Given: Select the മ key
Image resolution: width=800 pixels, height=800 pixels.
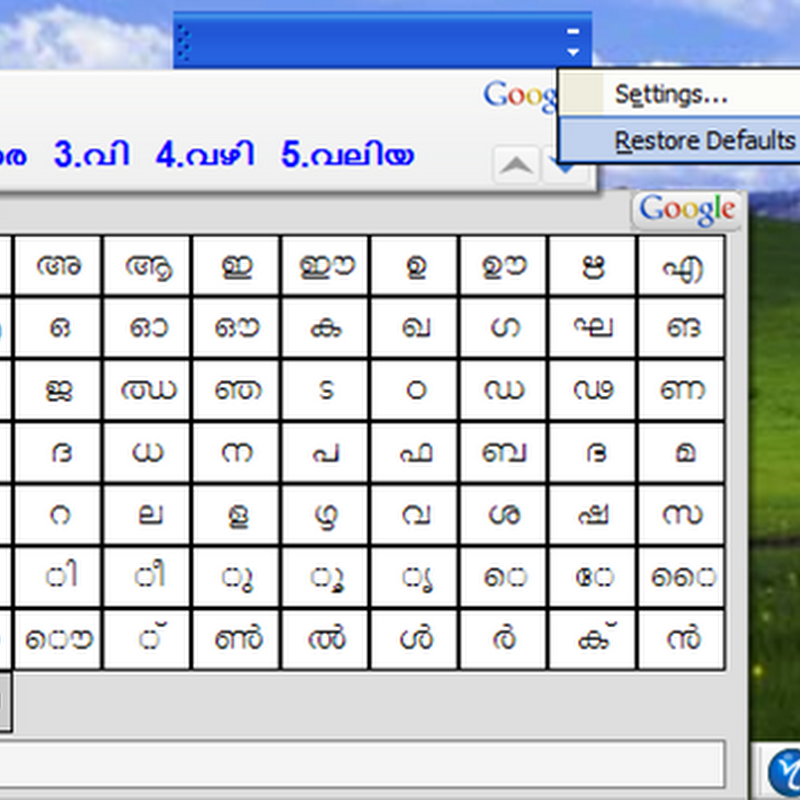Looking at the screenshot, I should coord(681,453).
